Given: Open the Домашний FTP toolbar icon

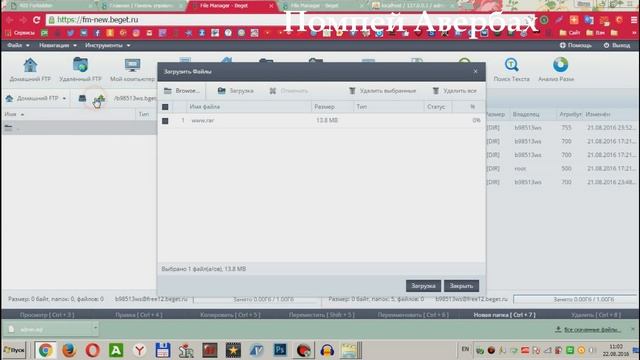Looking at the screenshot, I should point(30,70).
